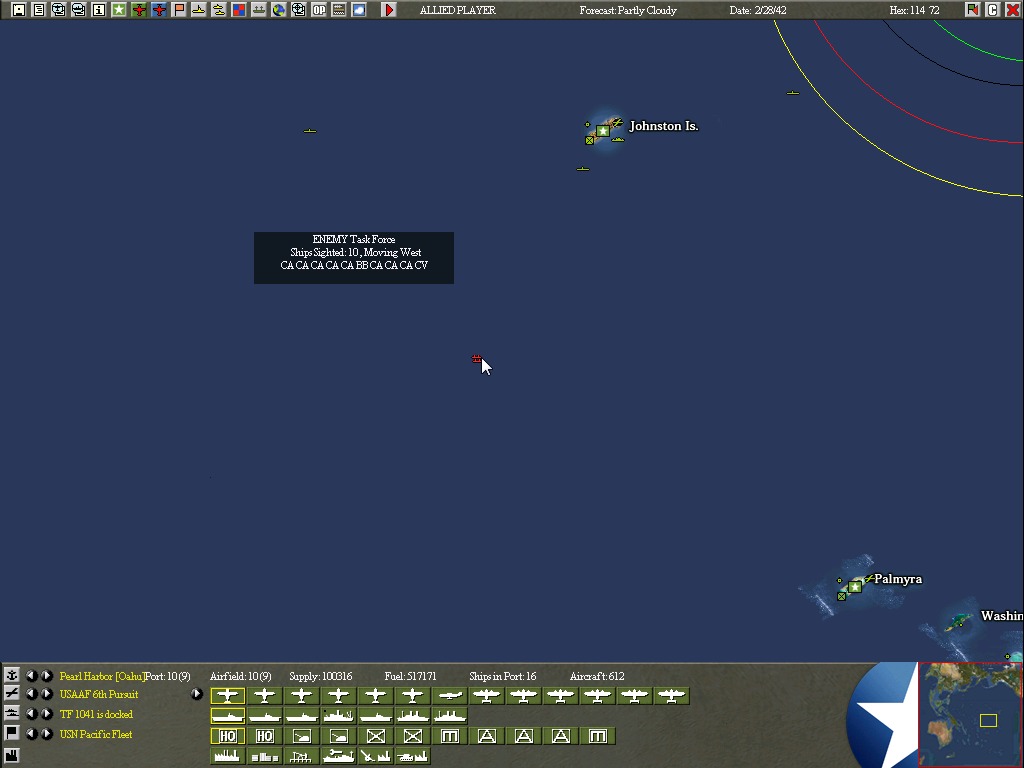Select the highlighted HQ land unit icon
The height and width of the screenshot is (768, 1024).
pyautogui.click(x=227, y=736)
